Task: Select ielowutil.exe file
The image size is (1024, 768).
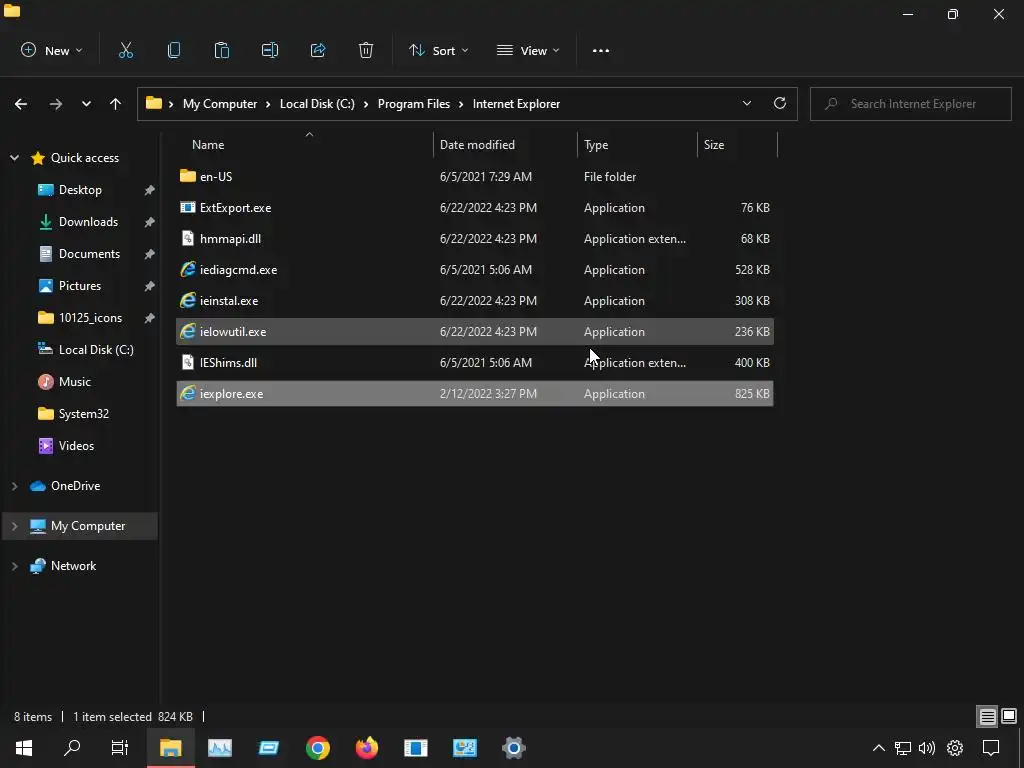Action: coord(475,332)
